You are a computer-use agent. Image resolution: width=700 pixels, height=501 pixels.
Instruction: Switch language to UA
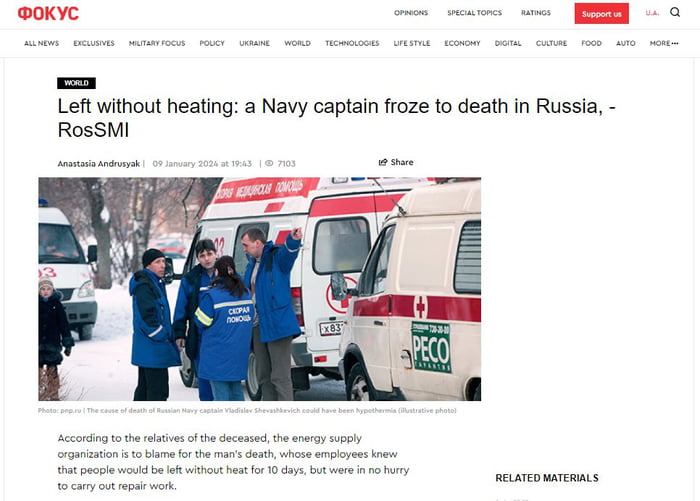click(x=652, y=13)
